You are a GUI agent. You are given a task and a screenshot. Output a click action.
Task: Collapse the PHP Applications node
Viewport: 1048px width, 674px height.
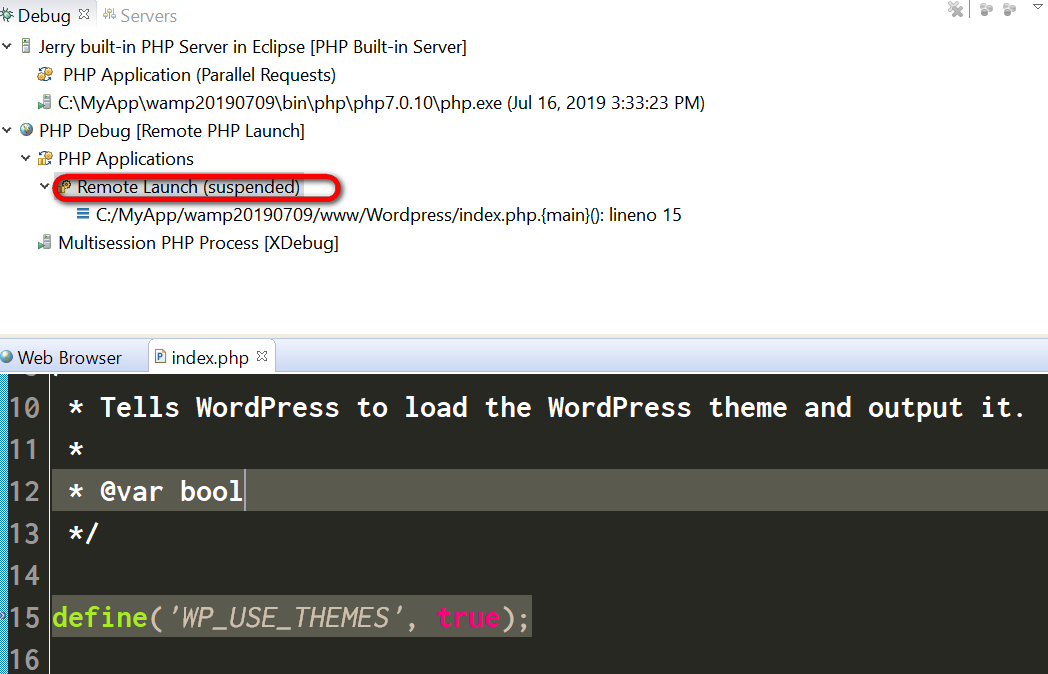click(26, 158)
